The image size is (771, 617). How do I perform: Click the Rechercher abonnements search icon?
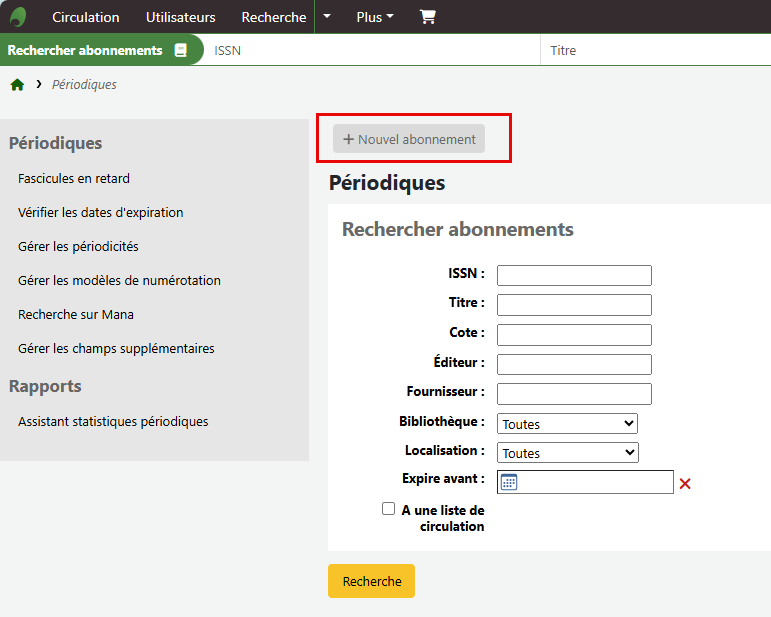click(181, 50)
